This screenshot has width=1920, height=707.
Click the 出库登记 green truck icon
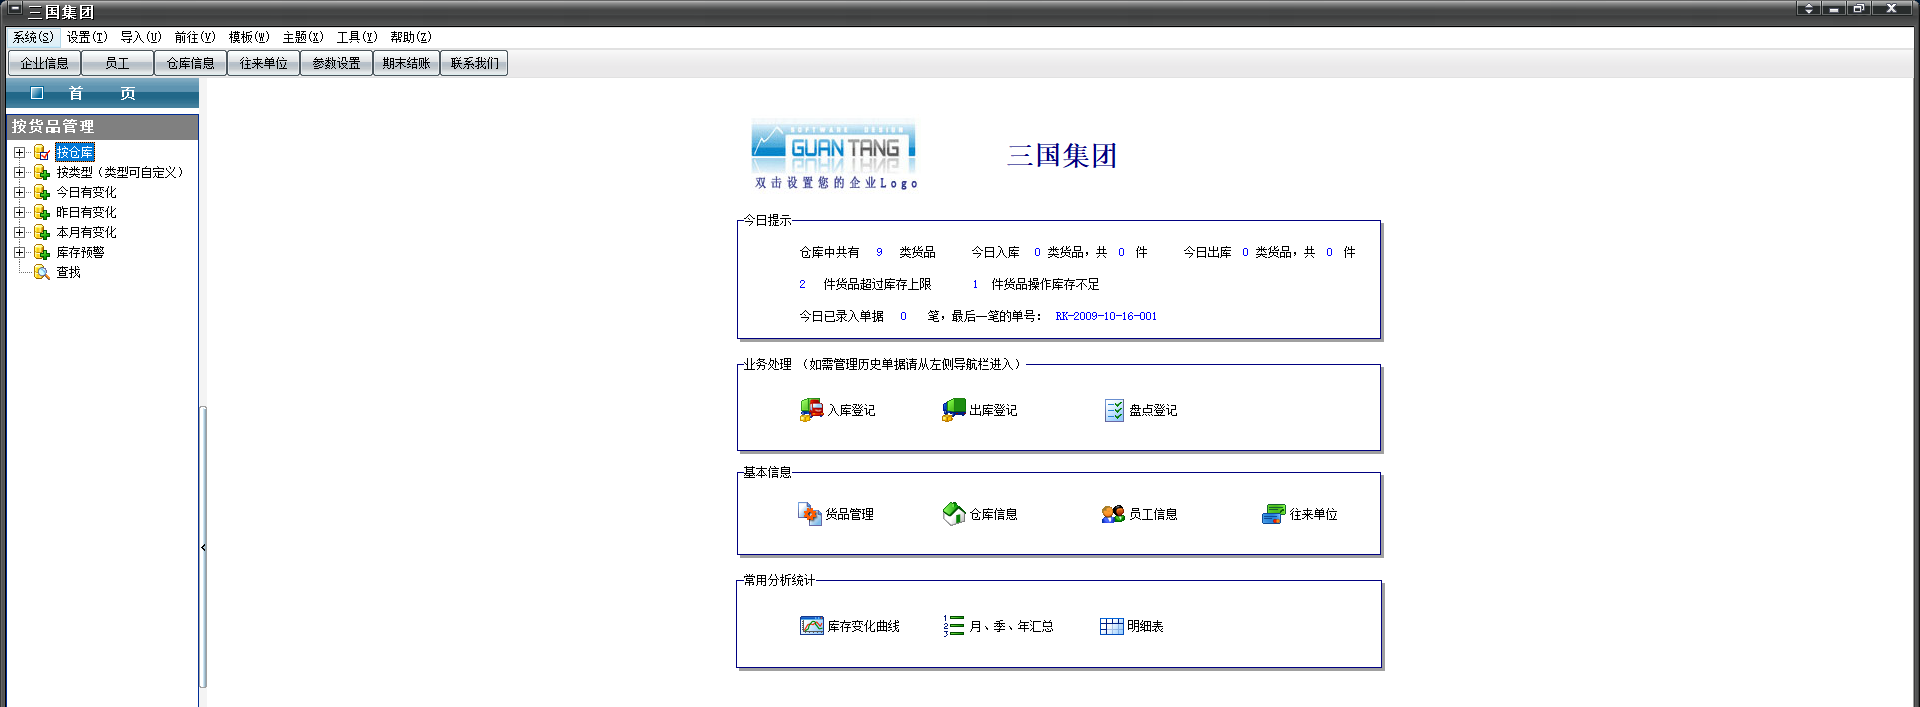pos(953,410)
